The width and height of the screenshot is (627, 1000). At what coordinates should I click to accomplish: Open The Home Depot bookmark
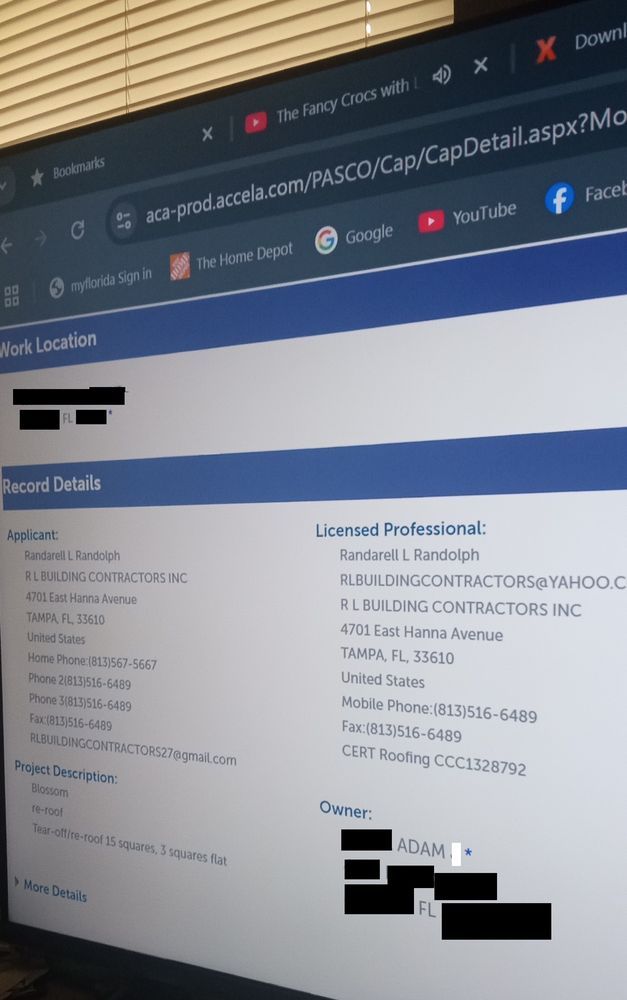[232, 260]
